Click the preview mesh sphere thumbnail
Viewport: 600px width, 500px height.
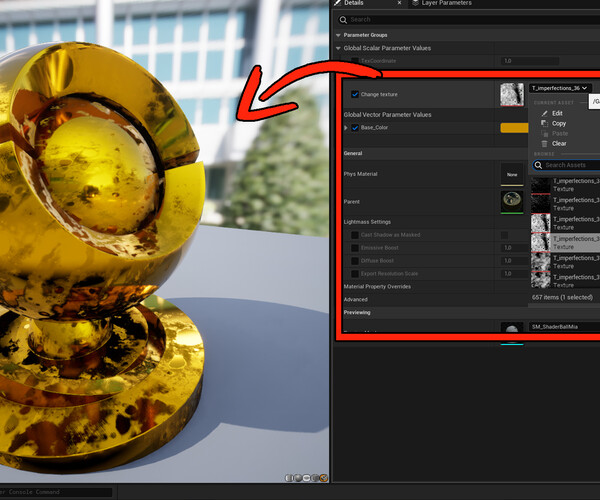[512, 327]
